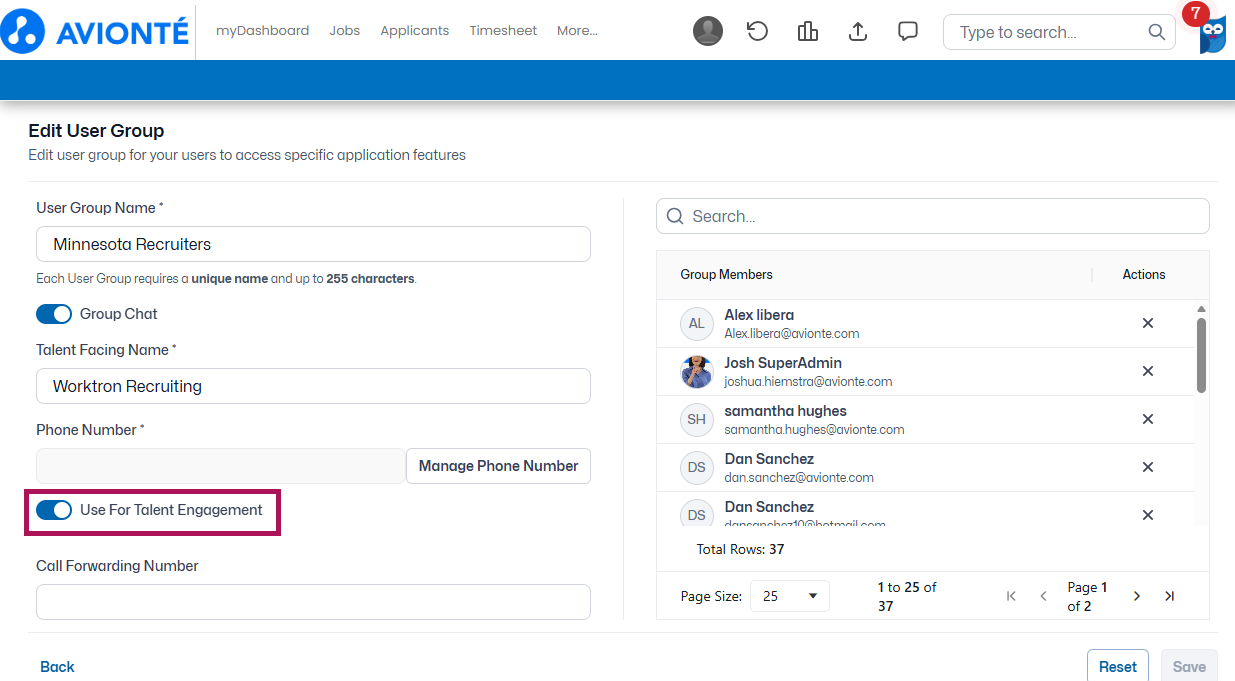The image size is (1235, 681).
Task: Click the owl assistant notification icon
Action: click(x=1212, y=34)
